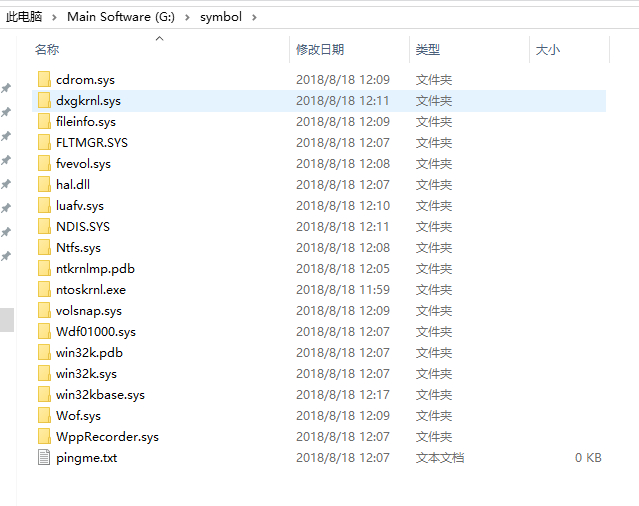The width and height of the screenshot is (639, 506).
Task: Click the ntoskrnl.exe folder icon
Action: pyautogui.click(x=43, y=289)
